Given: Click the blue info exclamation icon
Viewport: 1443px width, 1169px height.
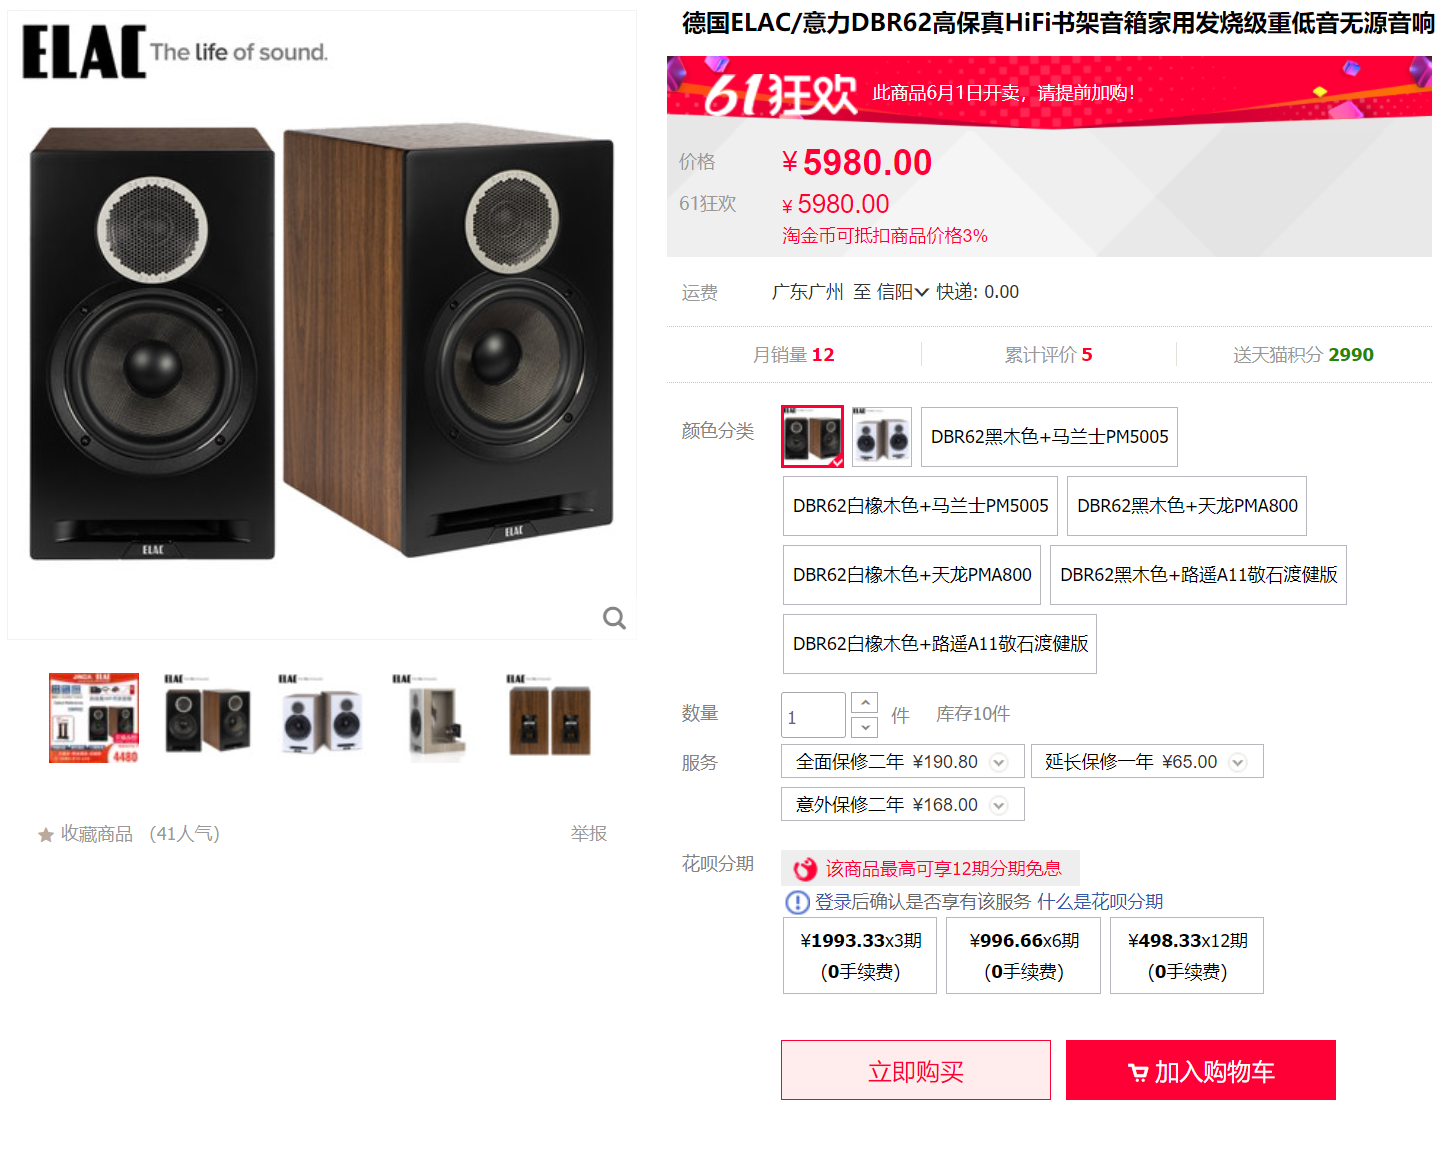Looking at the screenshot, I should (x=797, y=902).
